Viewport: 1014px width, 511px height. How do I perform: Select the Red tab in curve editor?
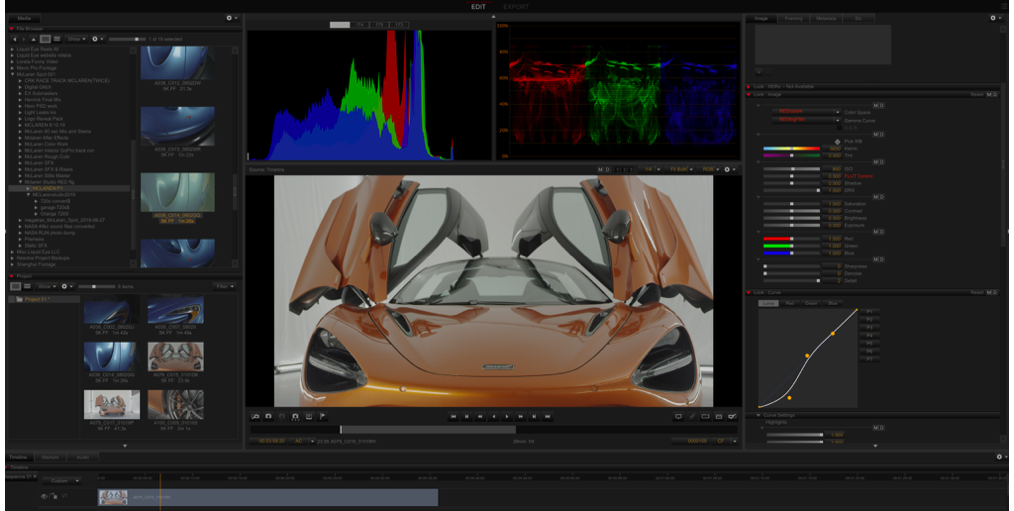pos(789,303)
